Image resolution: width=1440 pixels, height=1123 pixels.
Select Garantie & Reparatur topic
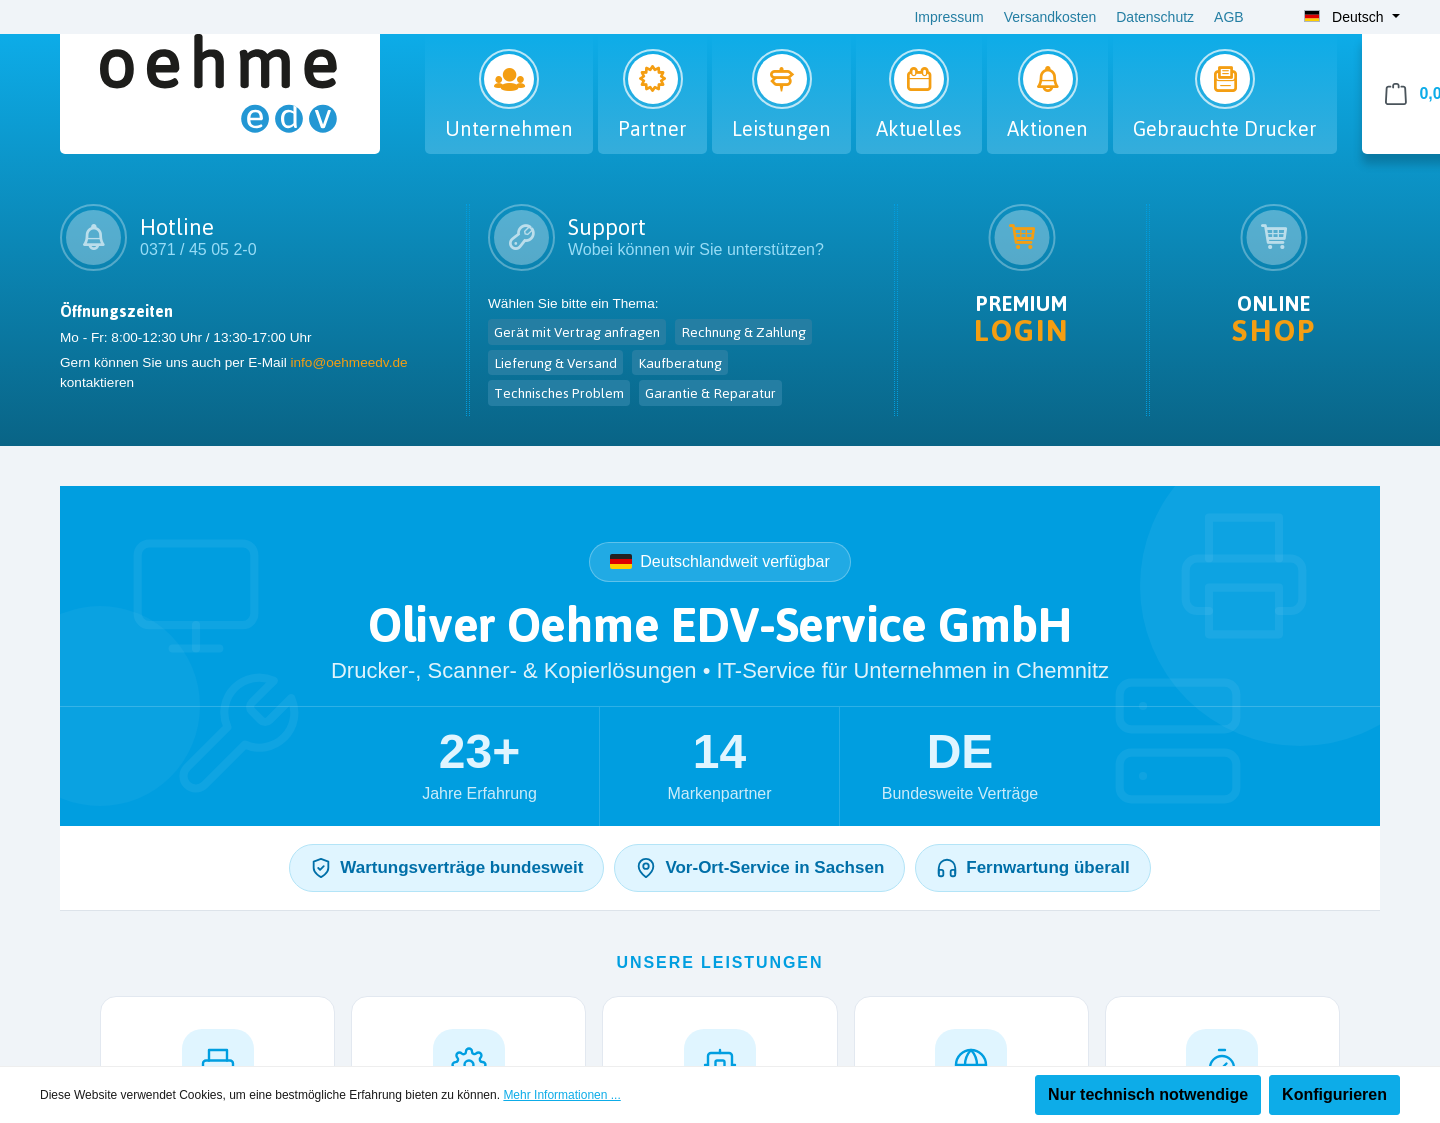[x=710, y=393]
